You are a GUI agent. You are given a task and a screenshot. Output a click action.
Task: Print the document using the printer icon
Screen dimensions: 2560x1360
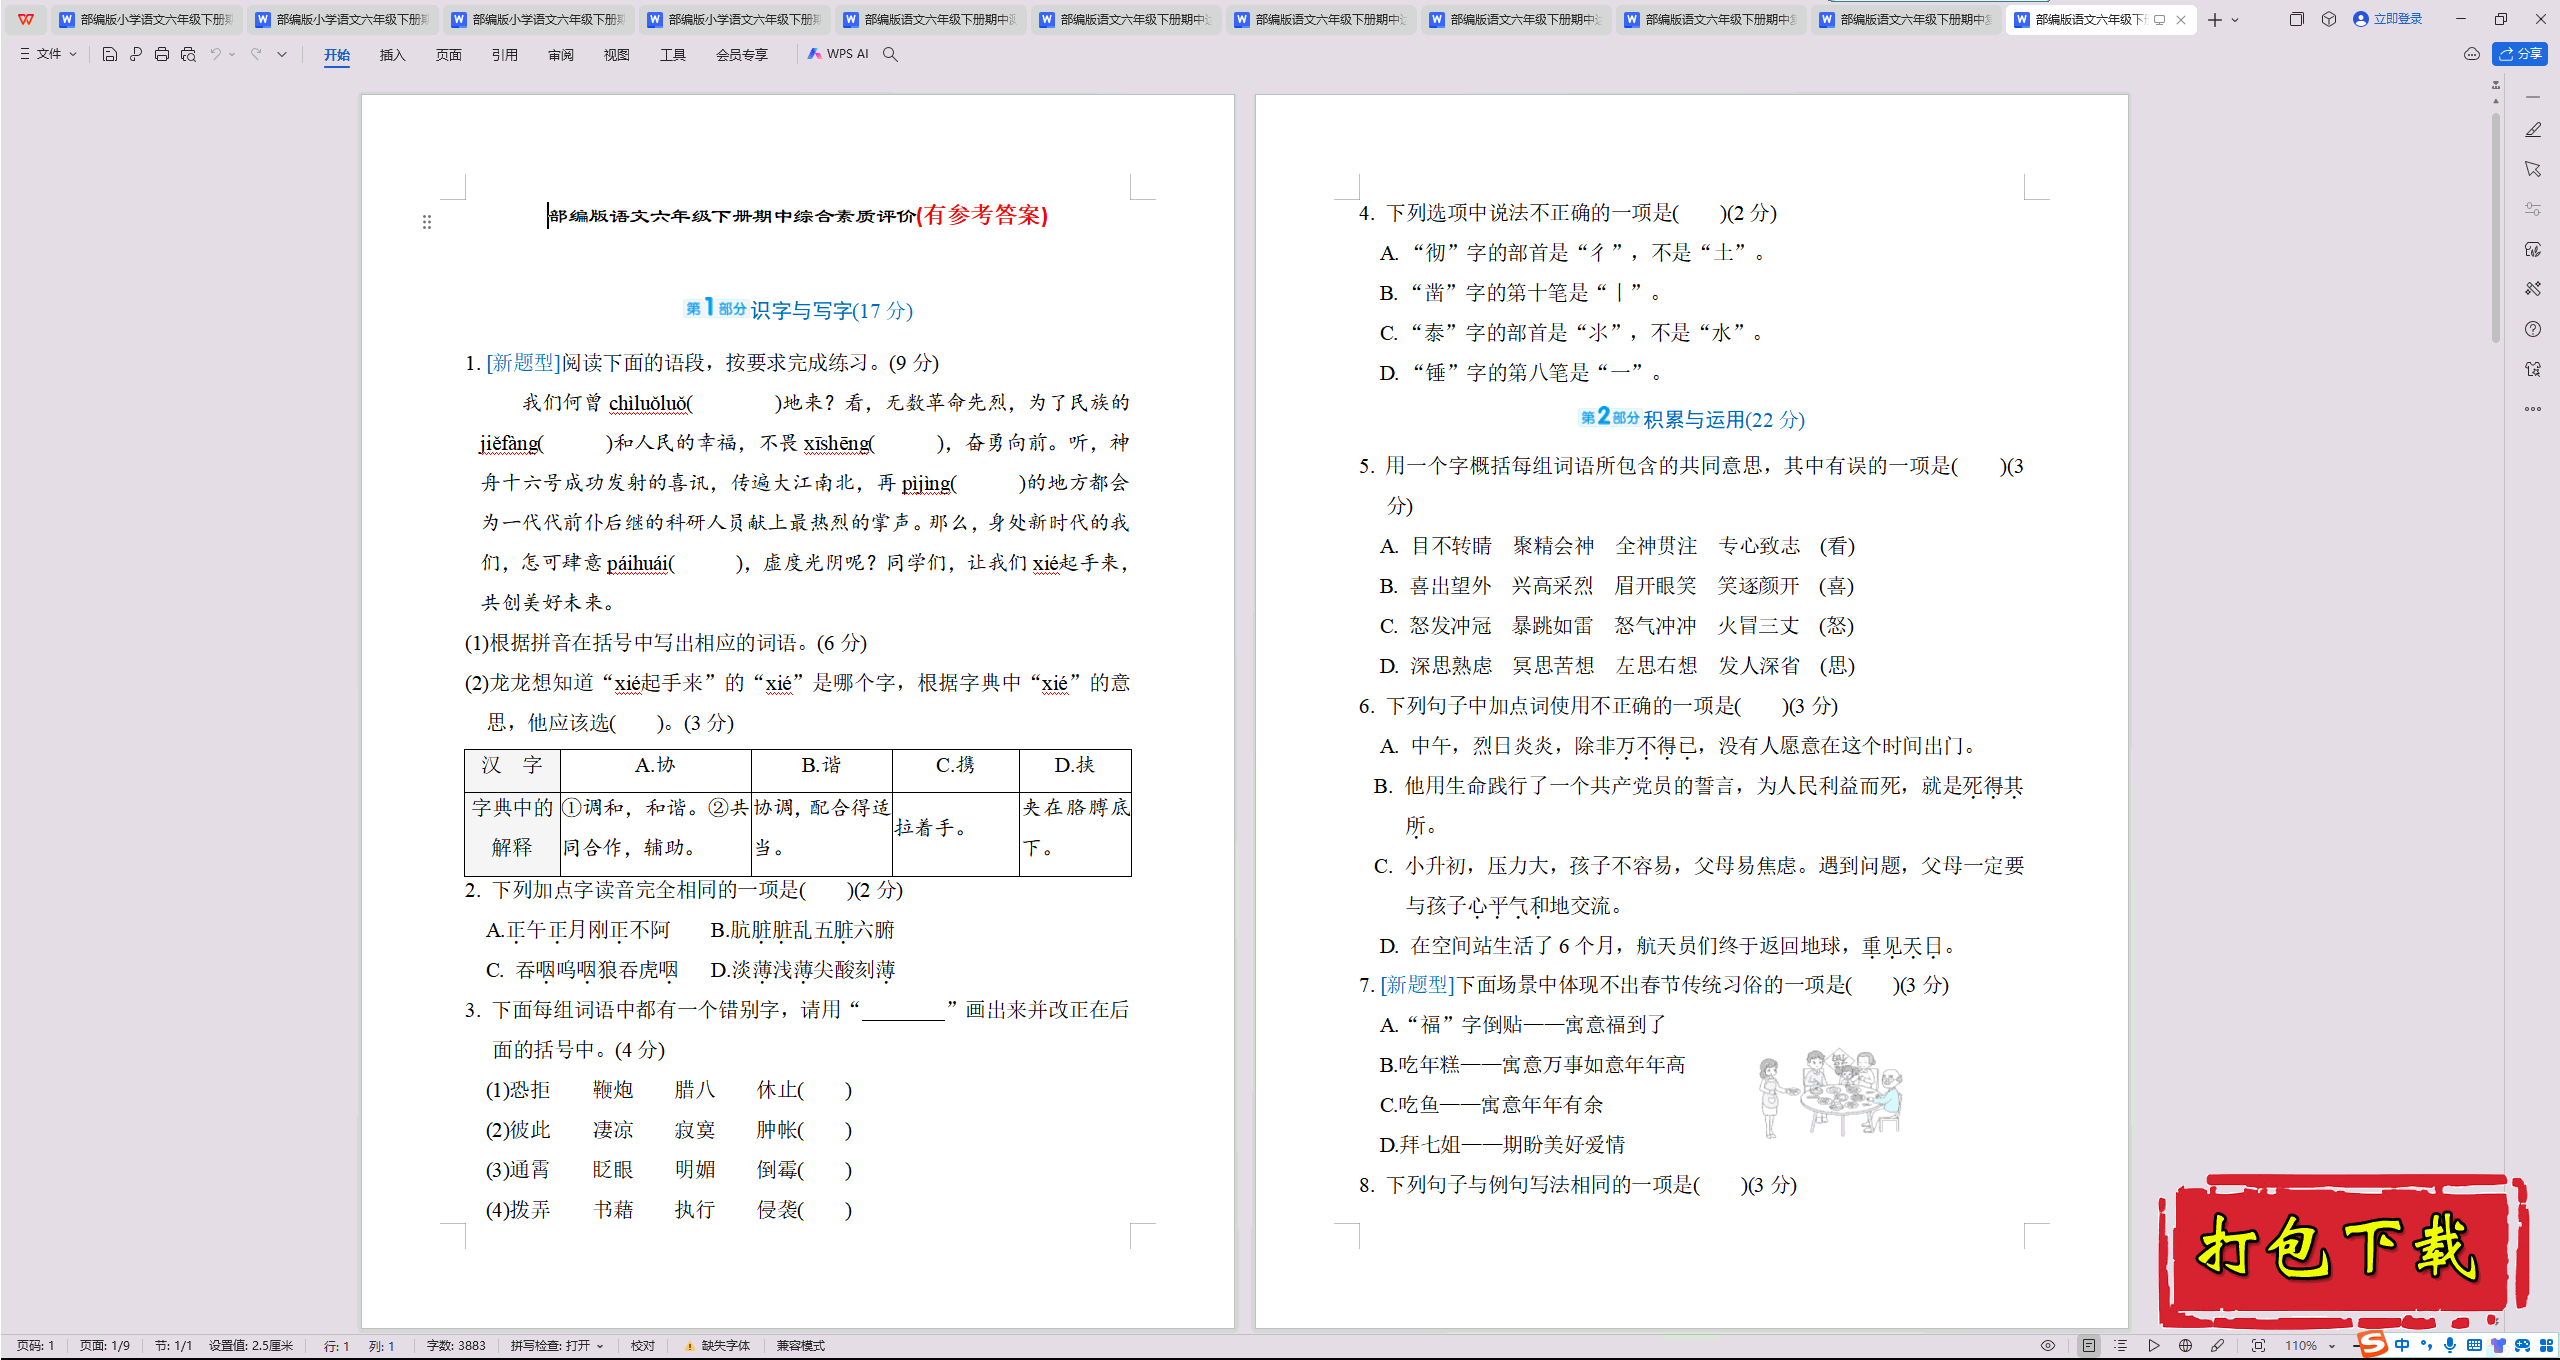click(162, 54)
